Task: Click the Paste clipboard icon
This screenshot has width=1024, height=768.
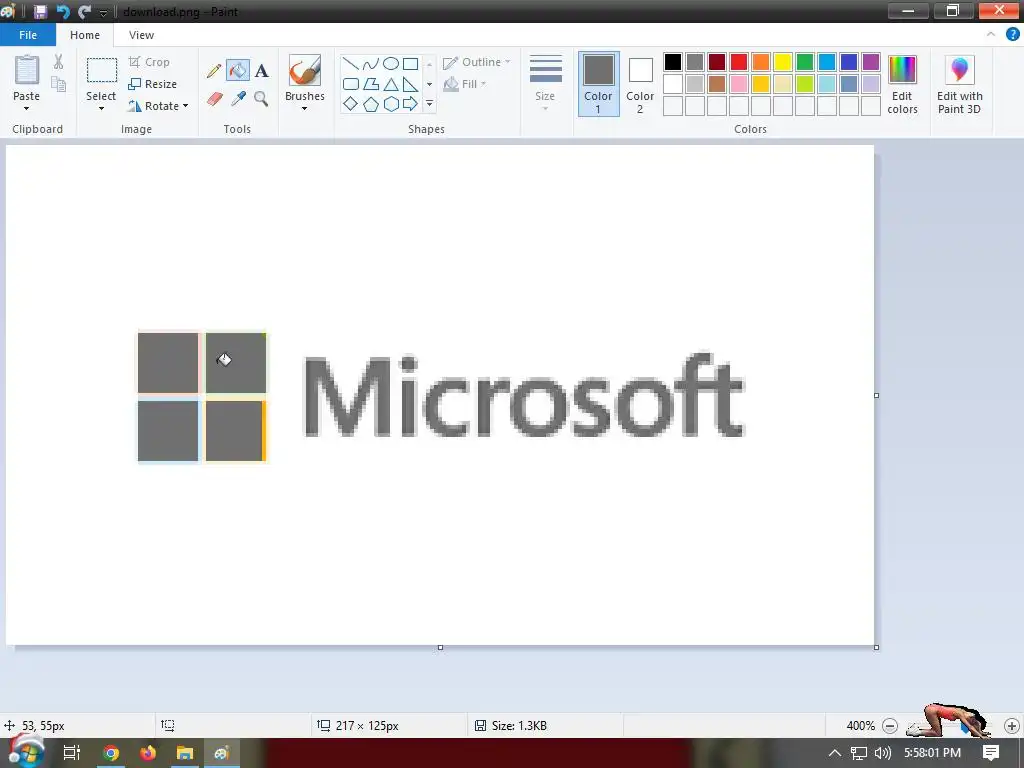Action: (x=27, y=70)
